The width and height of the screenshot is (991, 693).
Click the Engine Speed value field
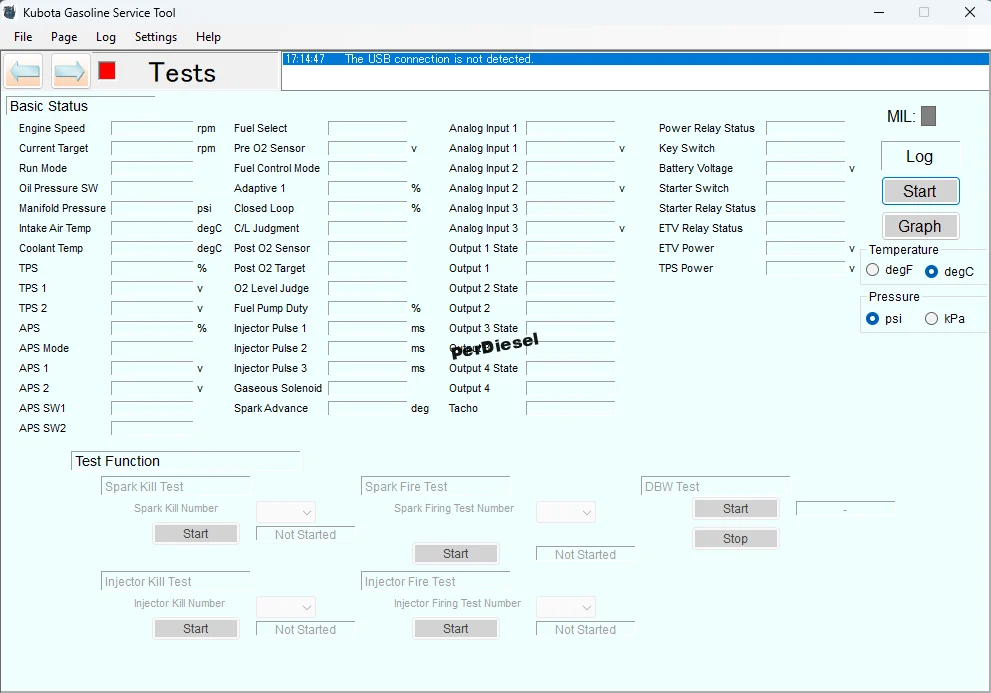(x=152, y=128)
